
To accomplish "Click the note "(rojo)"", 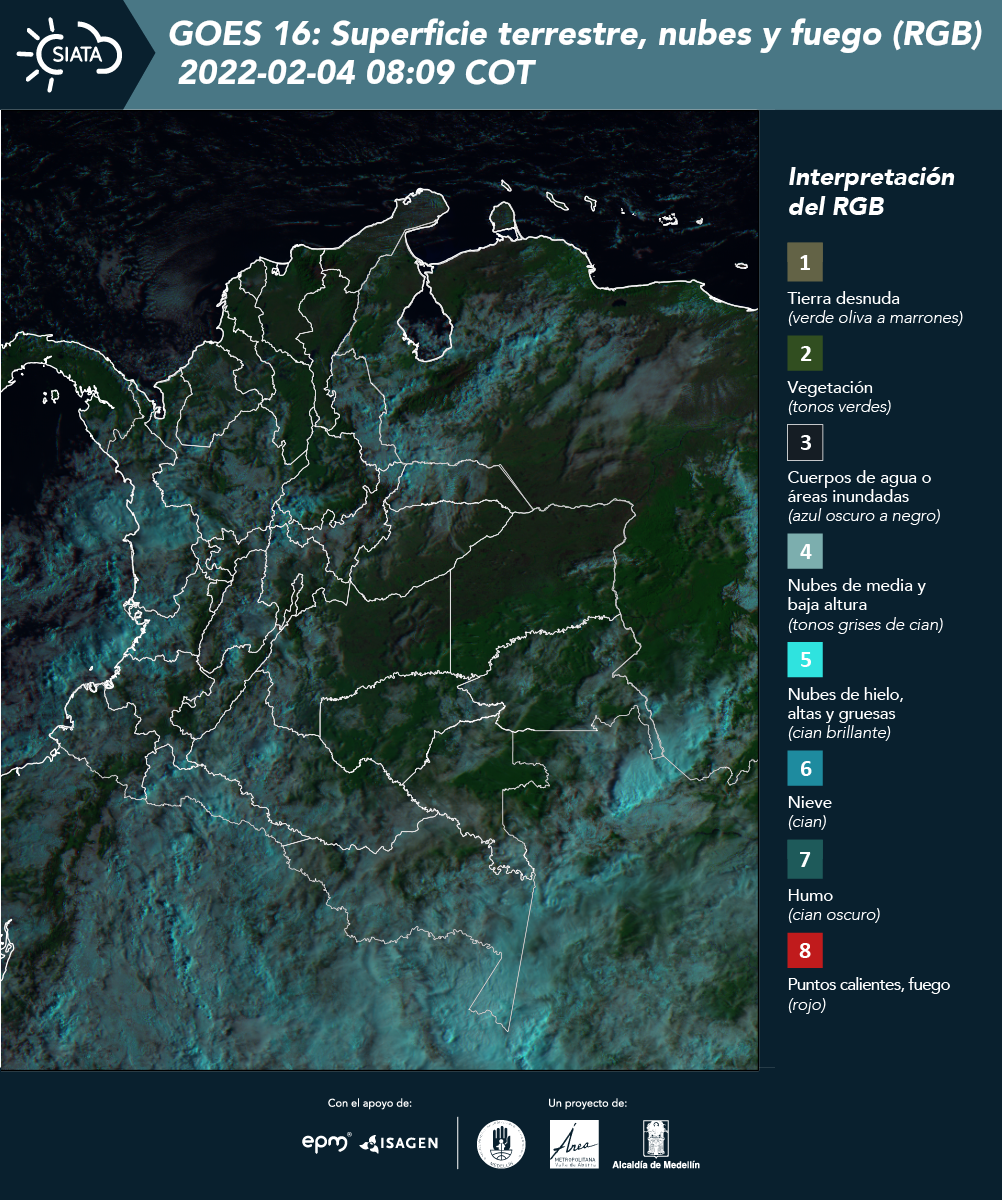I will [807, 1006].
